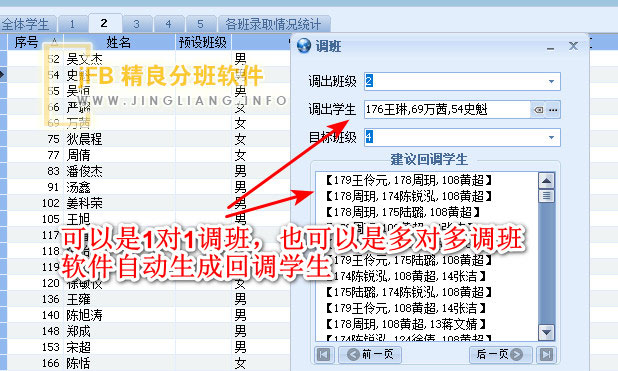Open class tab 3

click(x=137, y=24)
